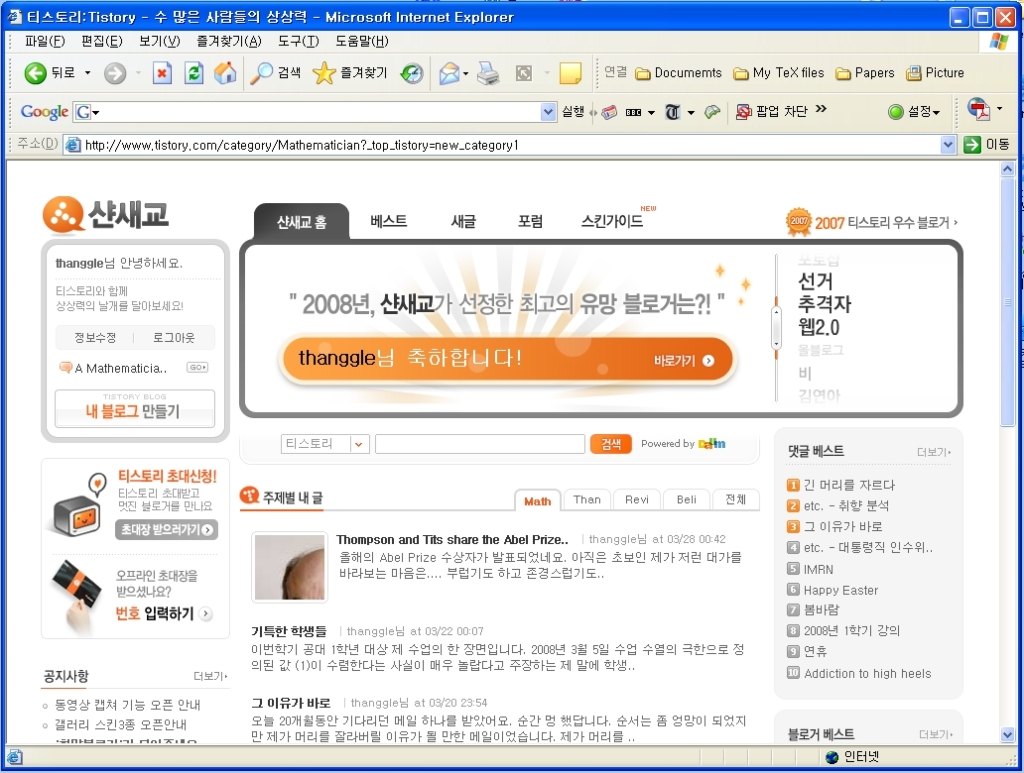Expand the T icon dropdown arrow
Screen dimensions: 1024x773
691,112
